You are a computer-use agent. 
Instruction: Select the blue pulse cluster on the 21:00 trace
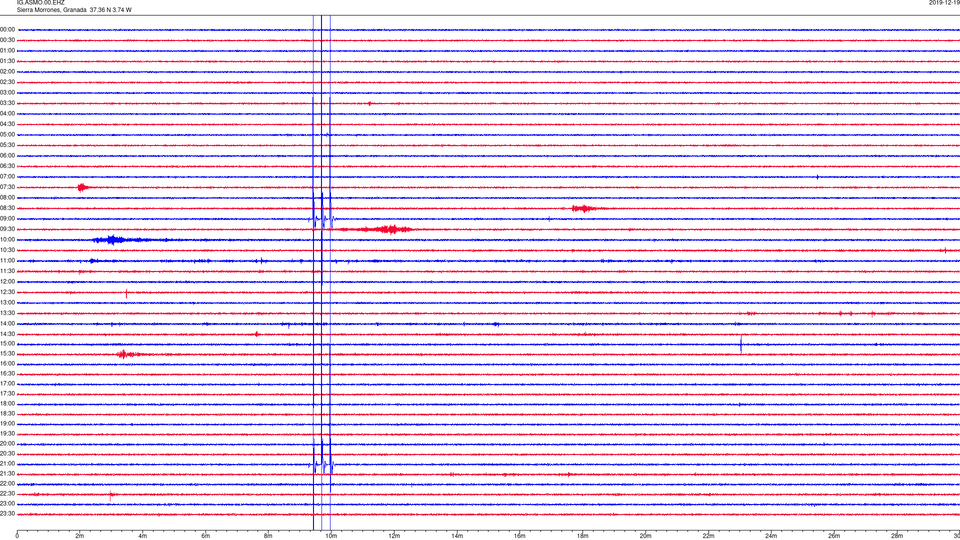[x=321, y=464]
